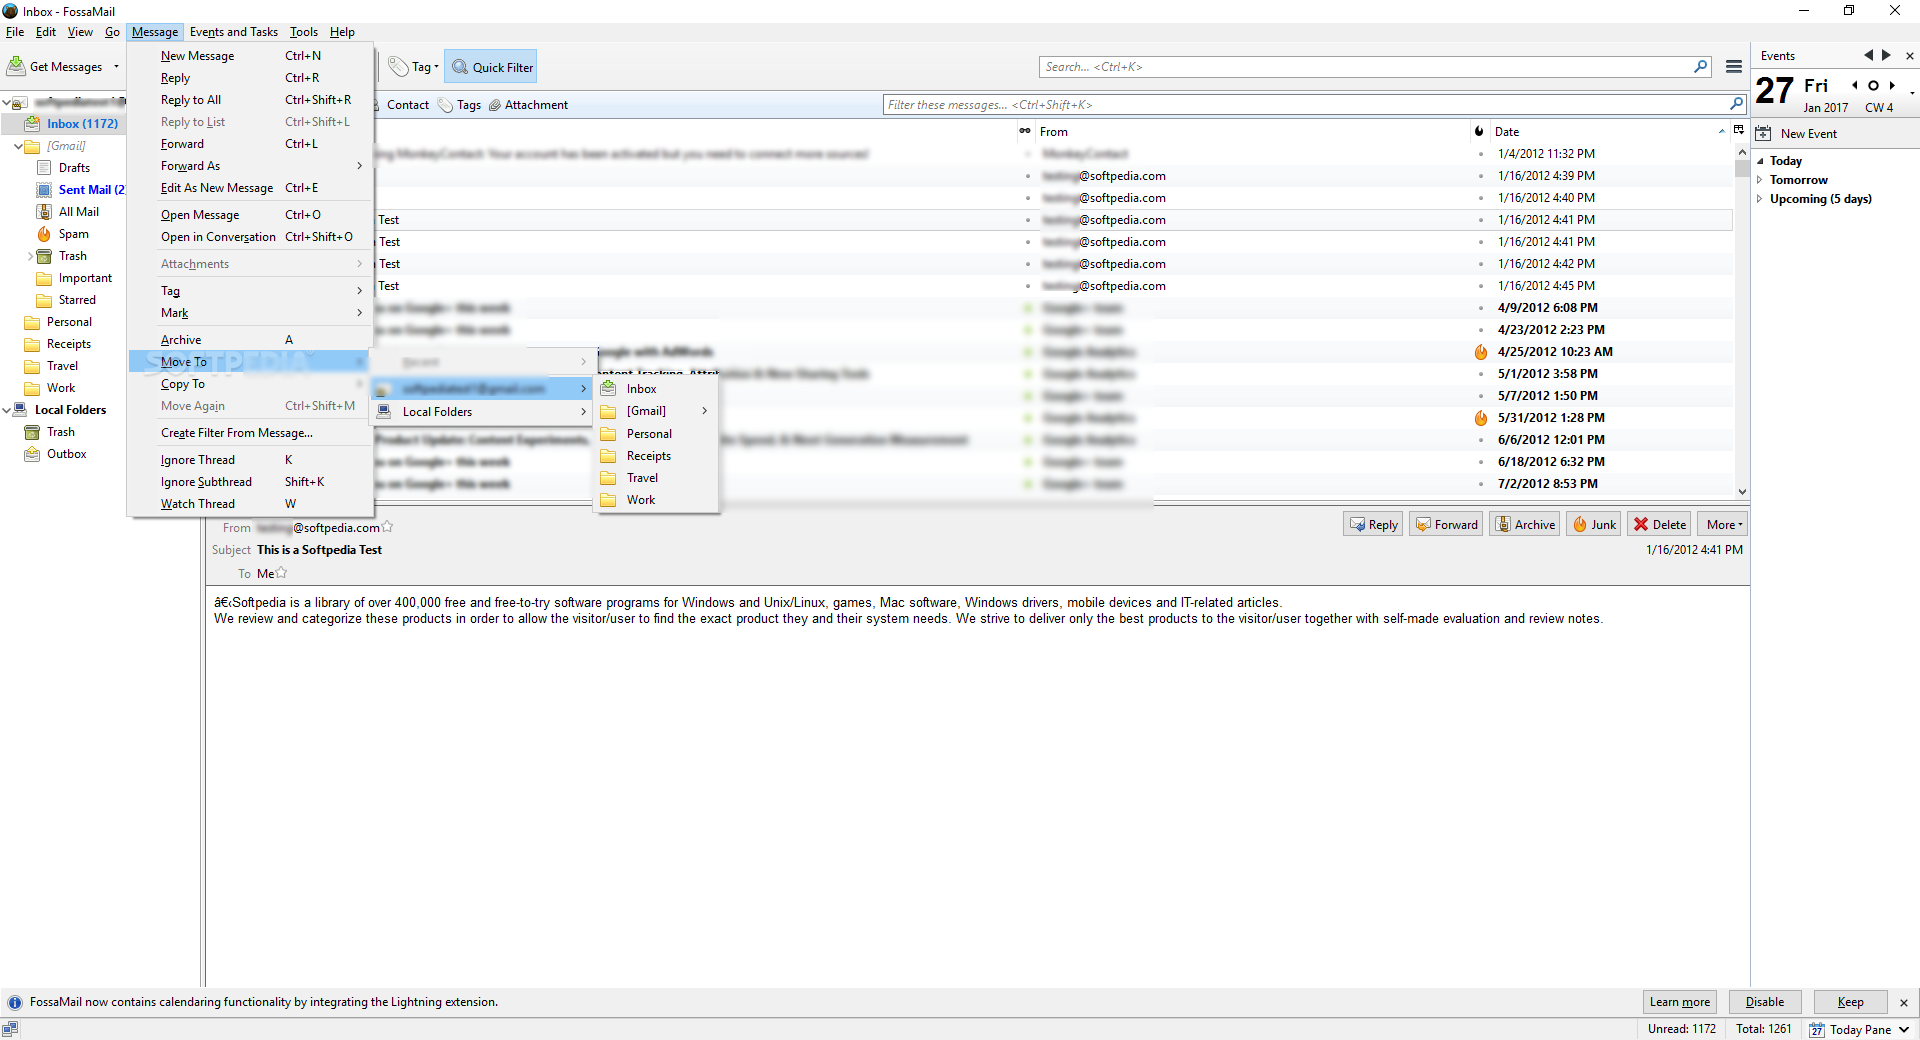Click the Reply button in message header
The height and width of the screenshot is (1040, 1920).
coord(1374,525)
